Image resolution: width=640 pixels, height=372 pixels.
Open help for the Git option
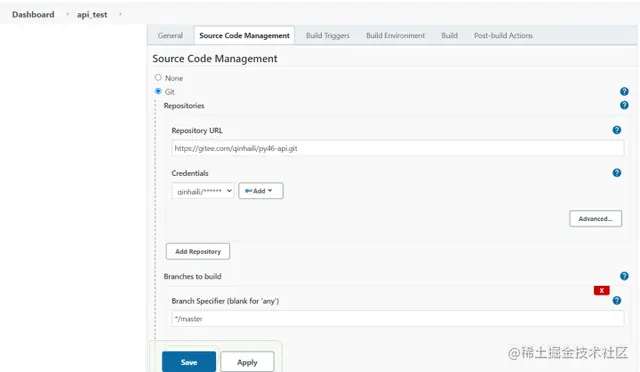624,91
